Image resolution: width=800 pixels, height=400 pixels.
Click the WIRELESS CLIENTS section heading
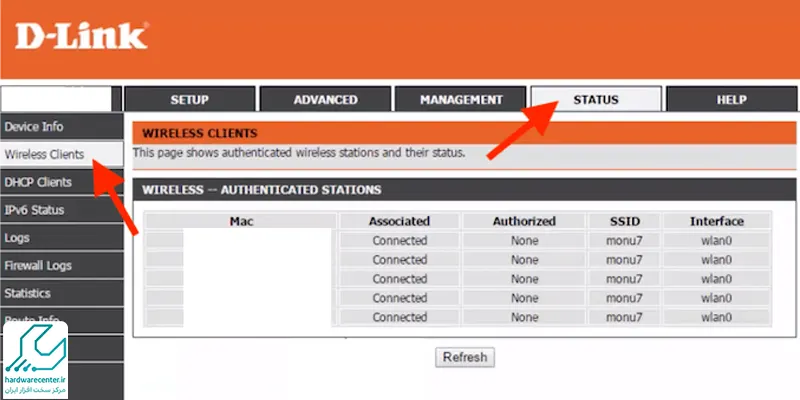(x=200, y=134)
